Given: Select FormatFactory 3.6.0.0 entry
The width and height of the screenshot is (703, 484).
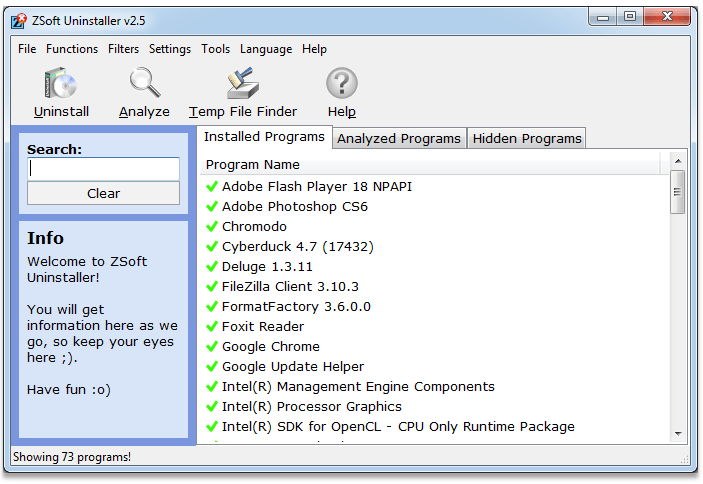Looking at the screenshot, I should tap(296, 307).
